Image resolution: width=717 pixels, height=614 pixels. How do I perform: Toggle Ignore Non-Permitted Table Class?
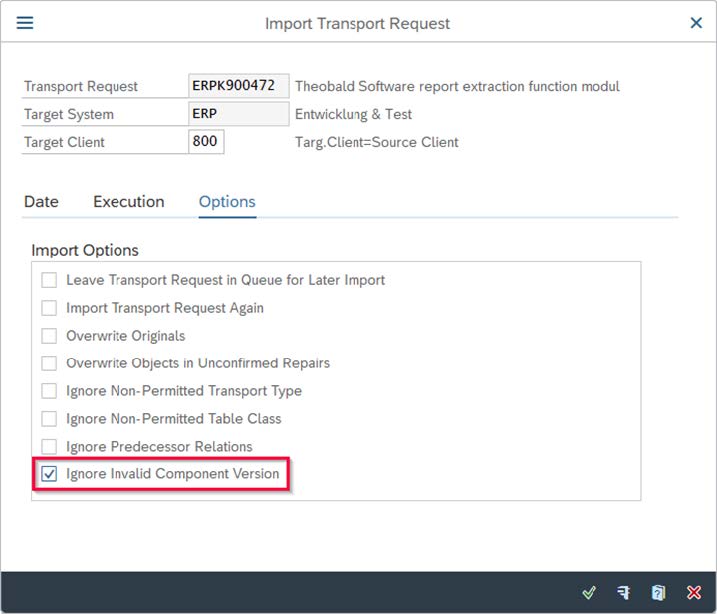(49, 419)
